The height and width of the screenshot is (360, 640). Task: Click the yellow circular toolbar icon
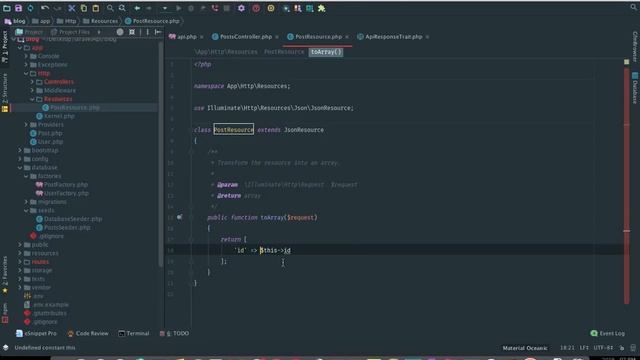(271, 8)
